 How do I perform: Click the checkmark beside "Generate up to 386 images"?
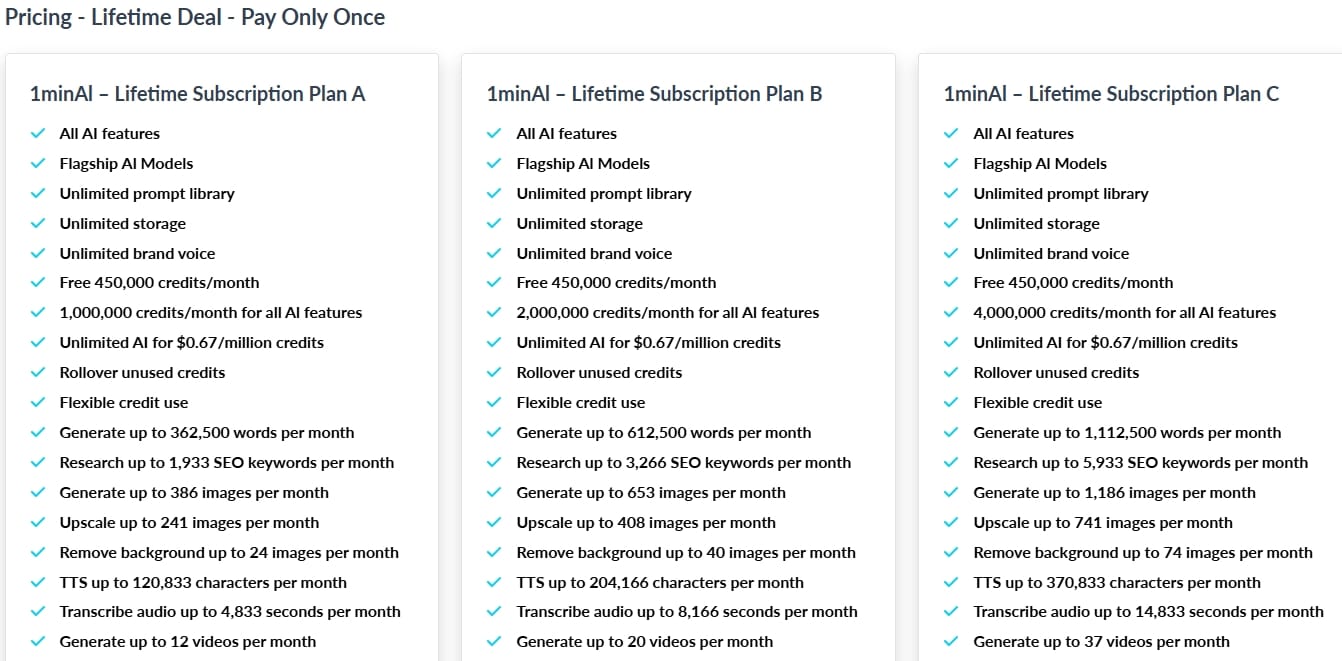tap(38, 492)
